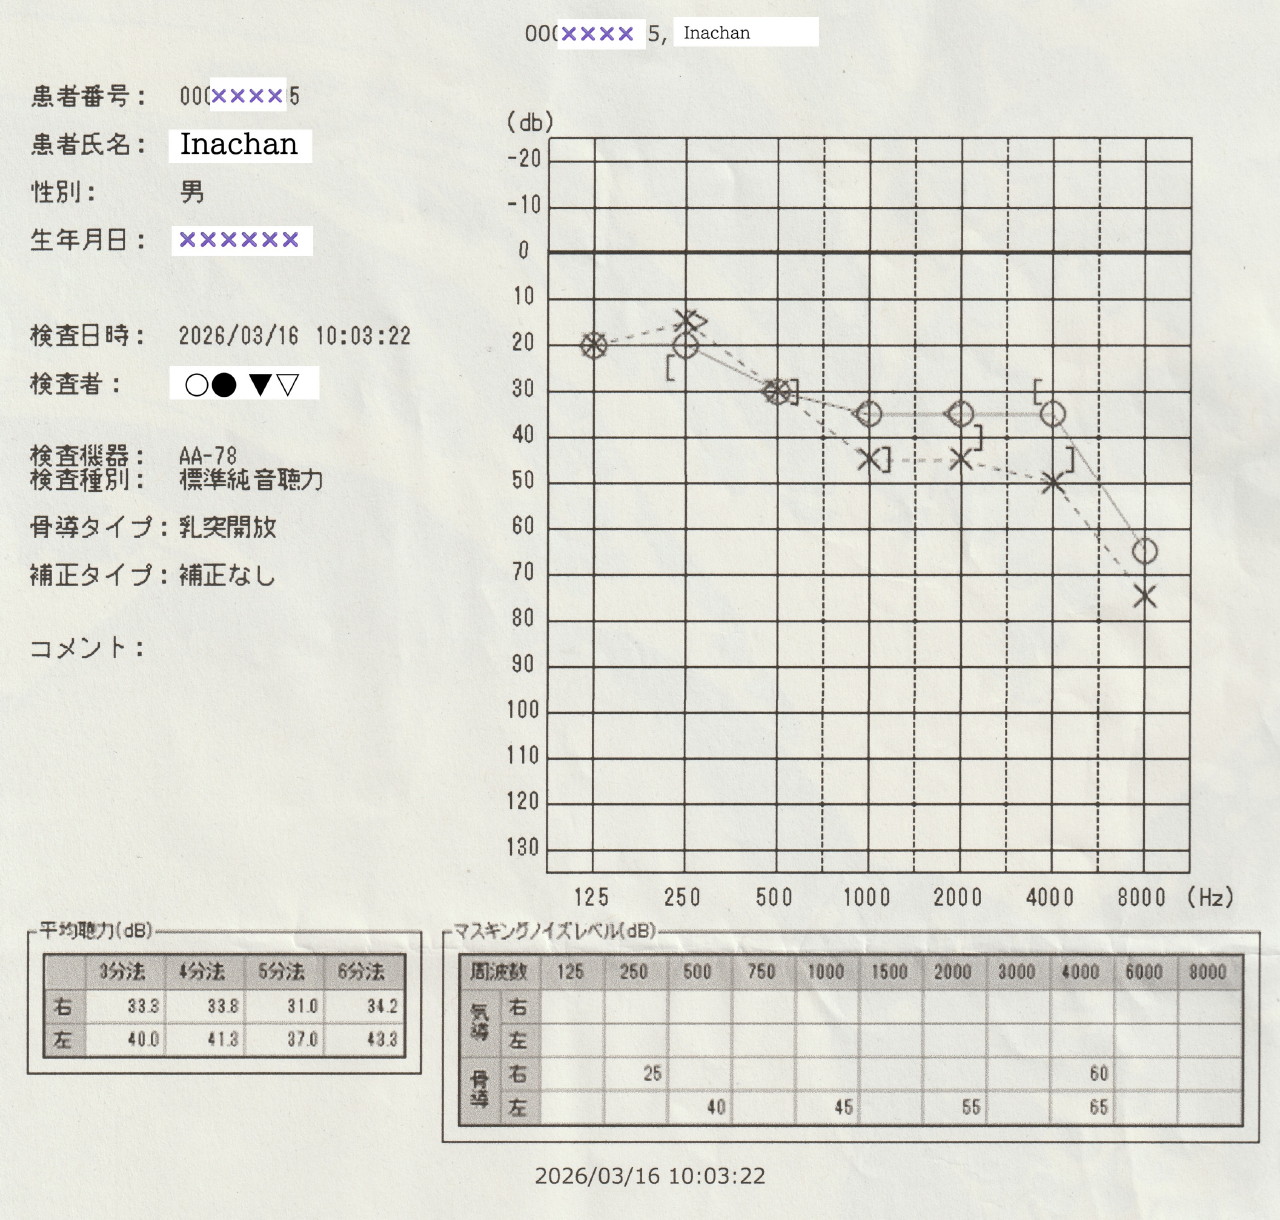Click the left-ear X marker at 8000 Hz
The height and width of the screenshot is (1220, 1280).
tap(1144, 596)
